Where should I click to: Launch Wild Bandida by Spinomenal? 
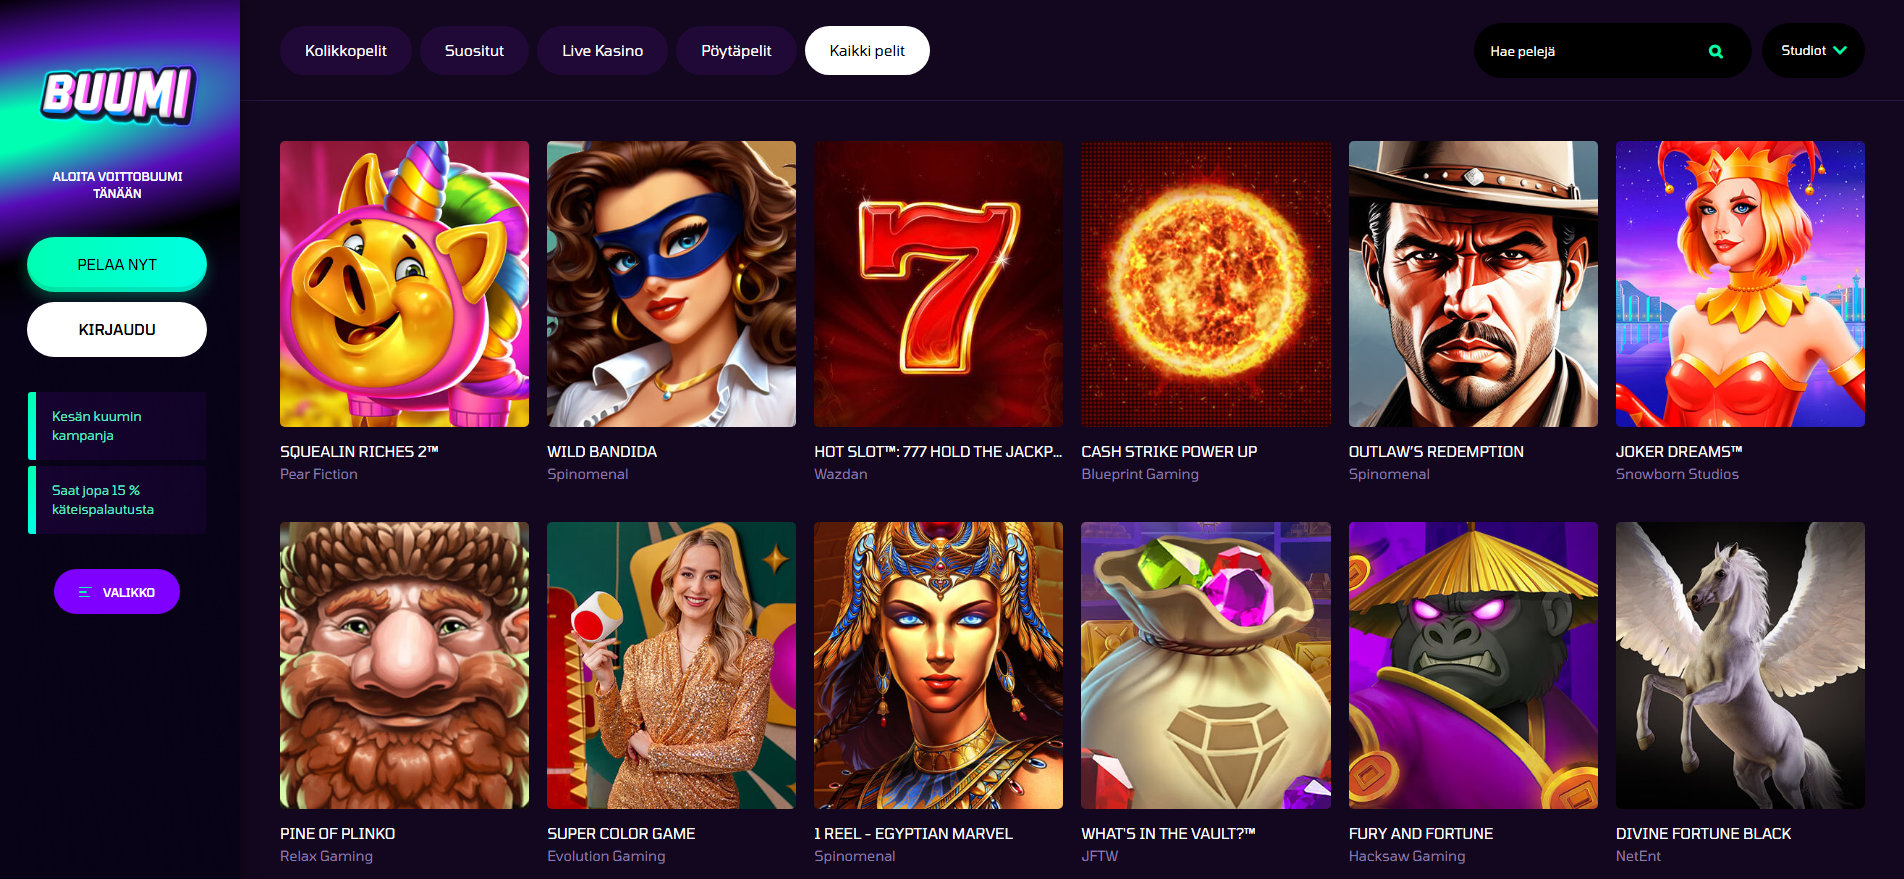point(670,283)
